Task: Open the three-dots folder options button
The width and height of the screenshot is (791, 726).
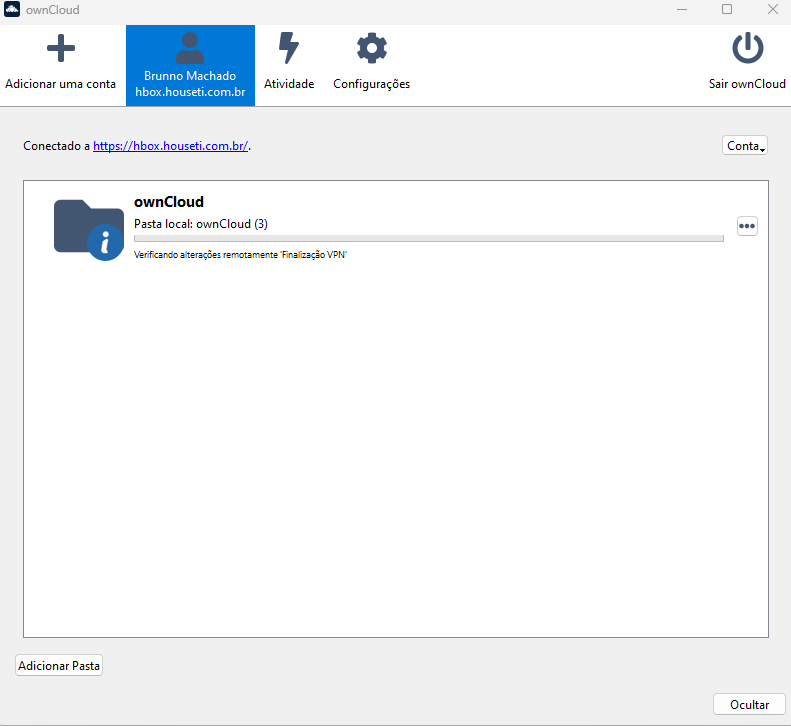Action: point(747,226)
